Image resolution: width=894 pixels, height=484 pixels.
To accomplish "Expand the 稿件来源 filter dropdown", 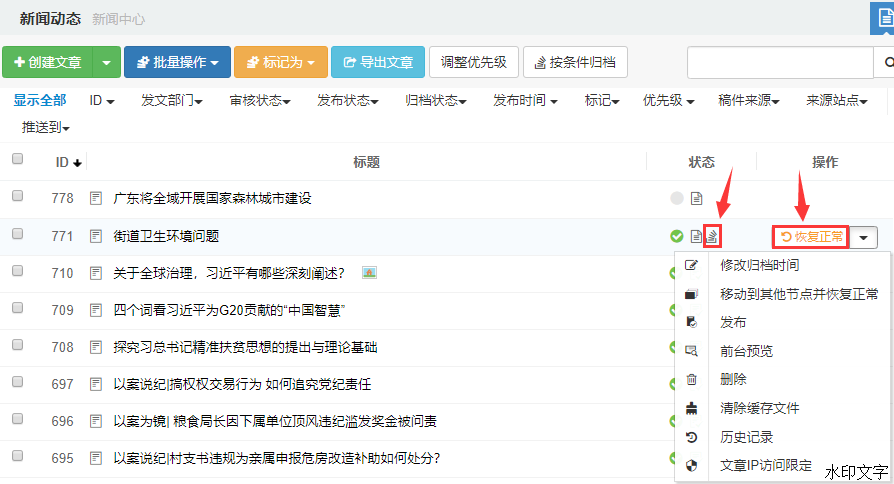I will (x=749, y=100).
